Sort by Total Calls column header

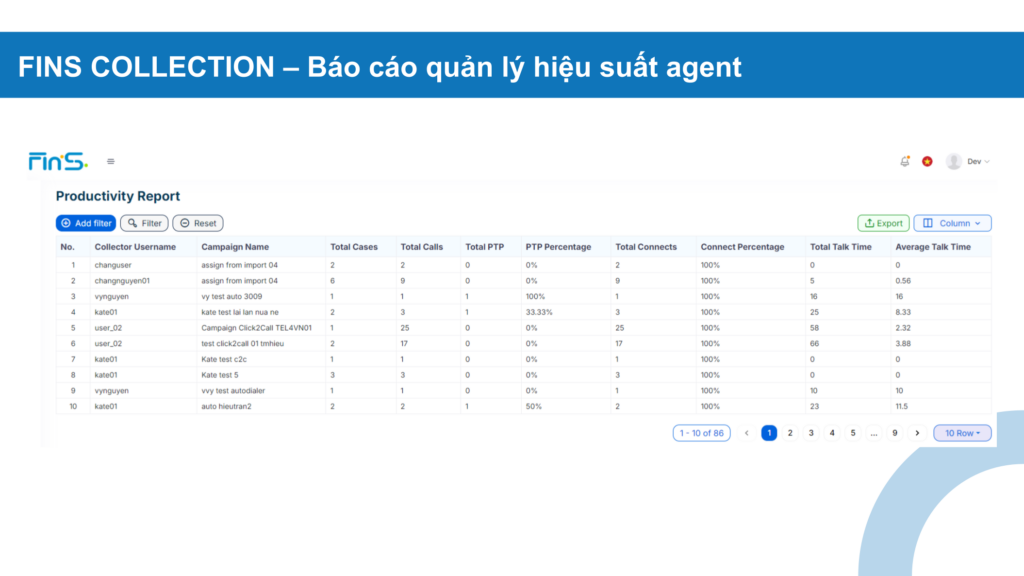pos(421,247)
